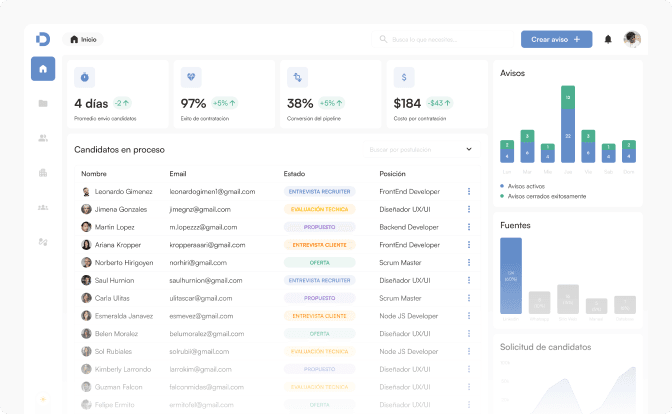Click the Inicio breadcrumb tab
672x414 pixels.
pyautogui.click(x=84, y=39)
